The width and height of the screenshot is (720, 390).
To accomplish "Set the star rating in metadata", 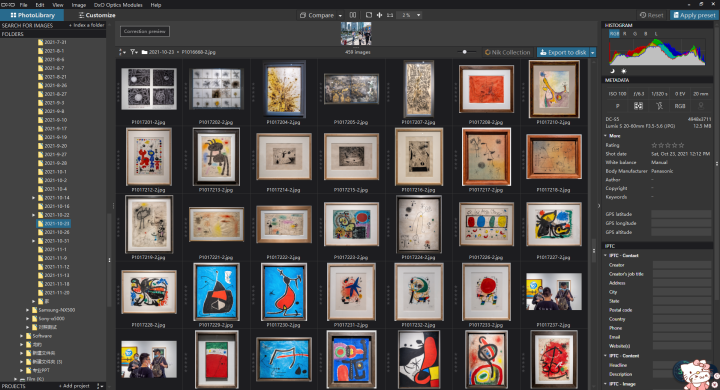I will (668, 145).
